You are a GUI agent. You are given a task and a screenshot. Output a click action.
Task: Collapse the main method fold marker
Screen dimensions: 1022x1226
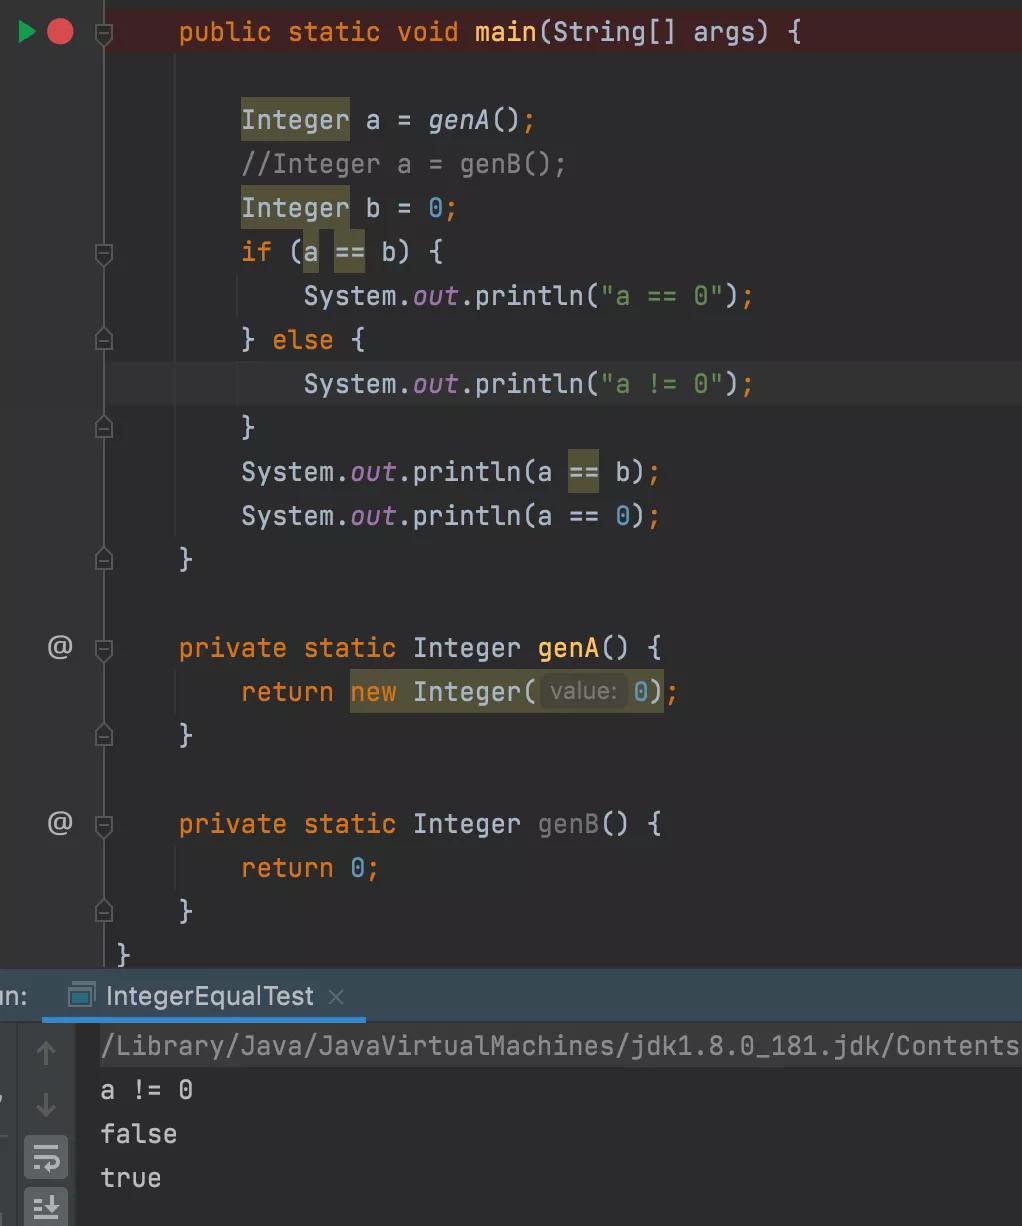click(104, 33)
